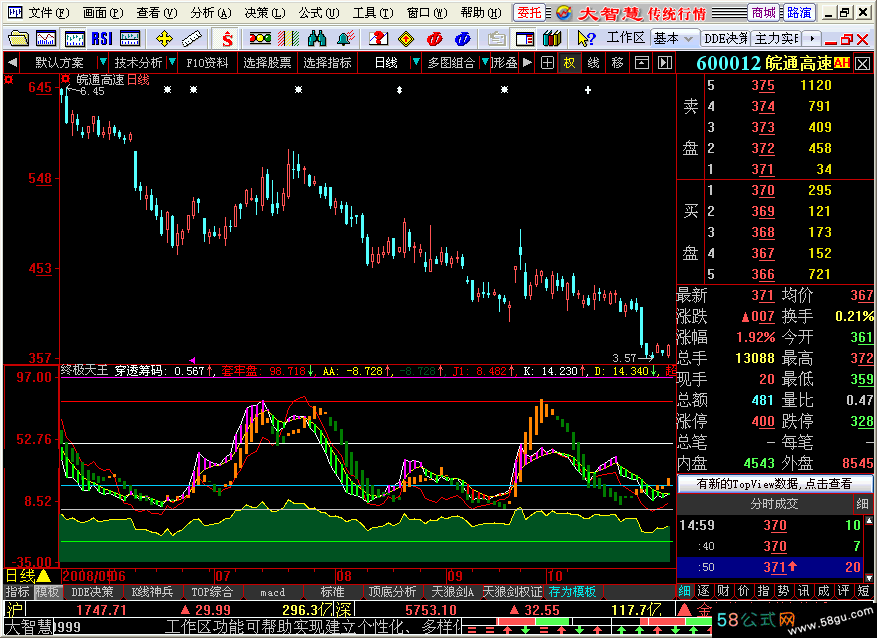Open the 分析(A) menu
877x638 pixels.
click(x=211, y=12)
